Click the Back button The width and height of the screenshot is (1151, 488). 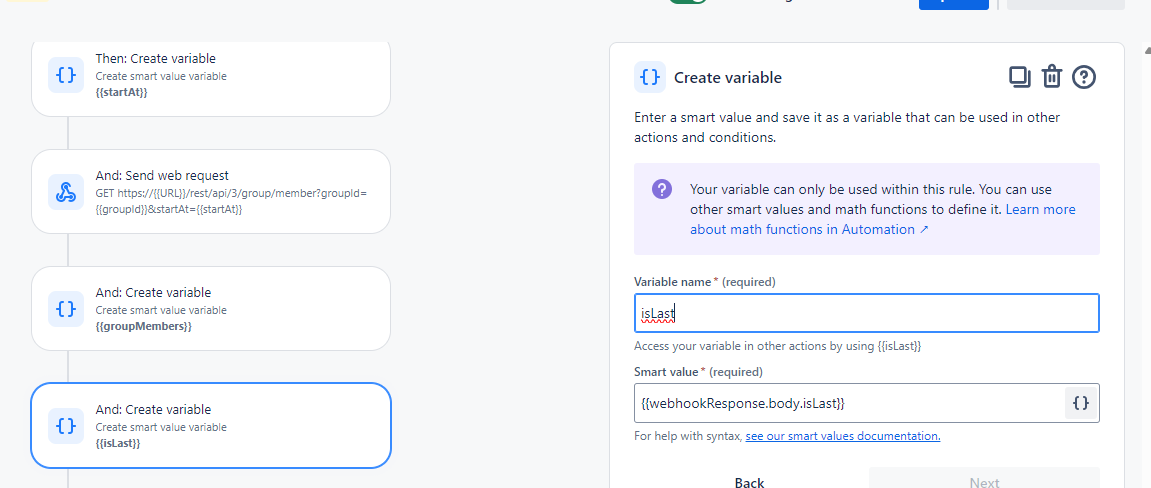pos(749,482)
